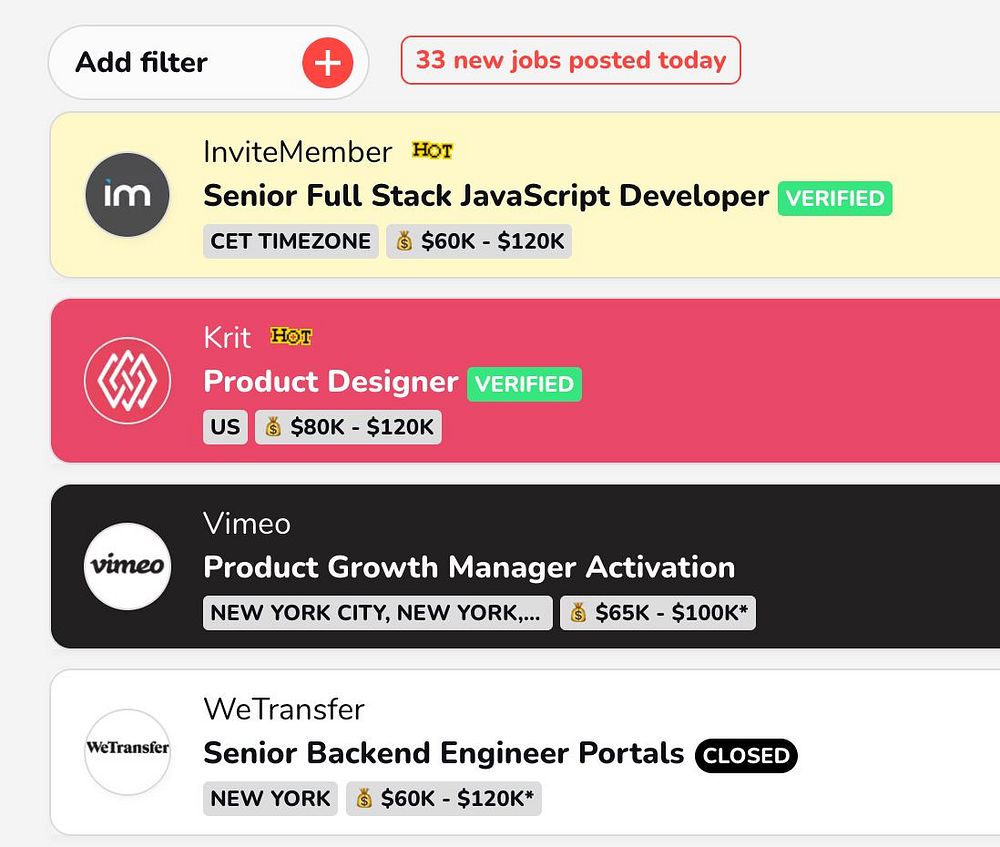The width and height of the screenshot is (1000, 847).
Task: Select the NEW YORK CITY, NEW YORK tag
Action: coord(377,613)
